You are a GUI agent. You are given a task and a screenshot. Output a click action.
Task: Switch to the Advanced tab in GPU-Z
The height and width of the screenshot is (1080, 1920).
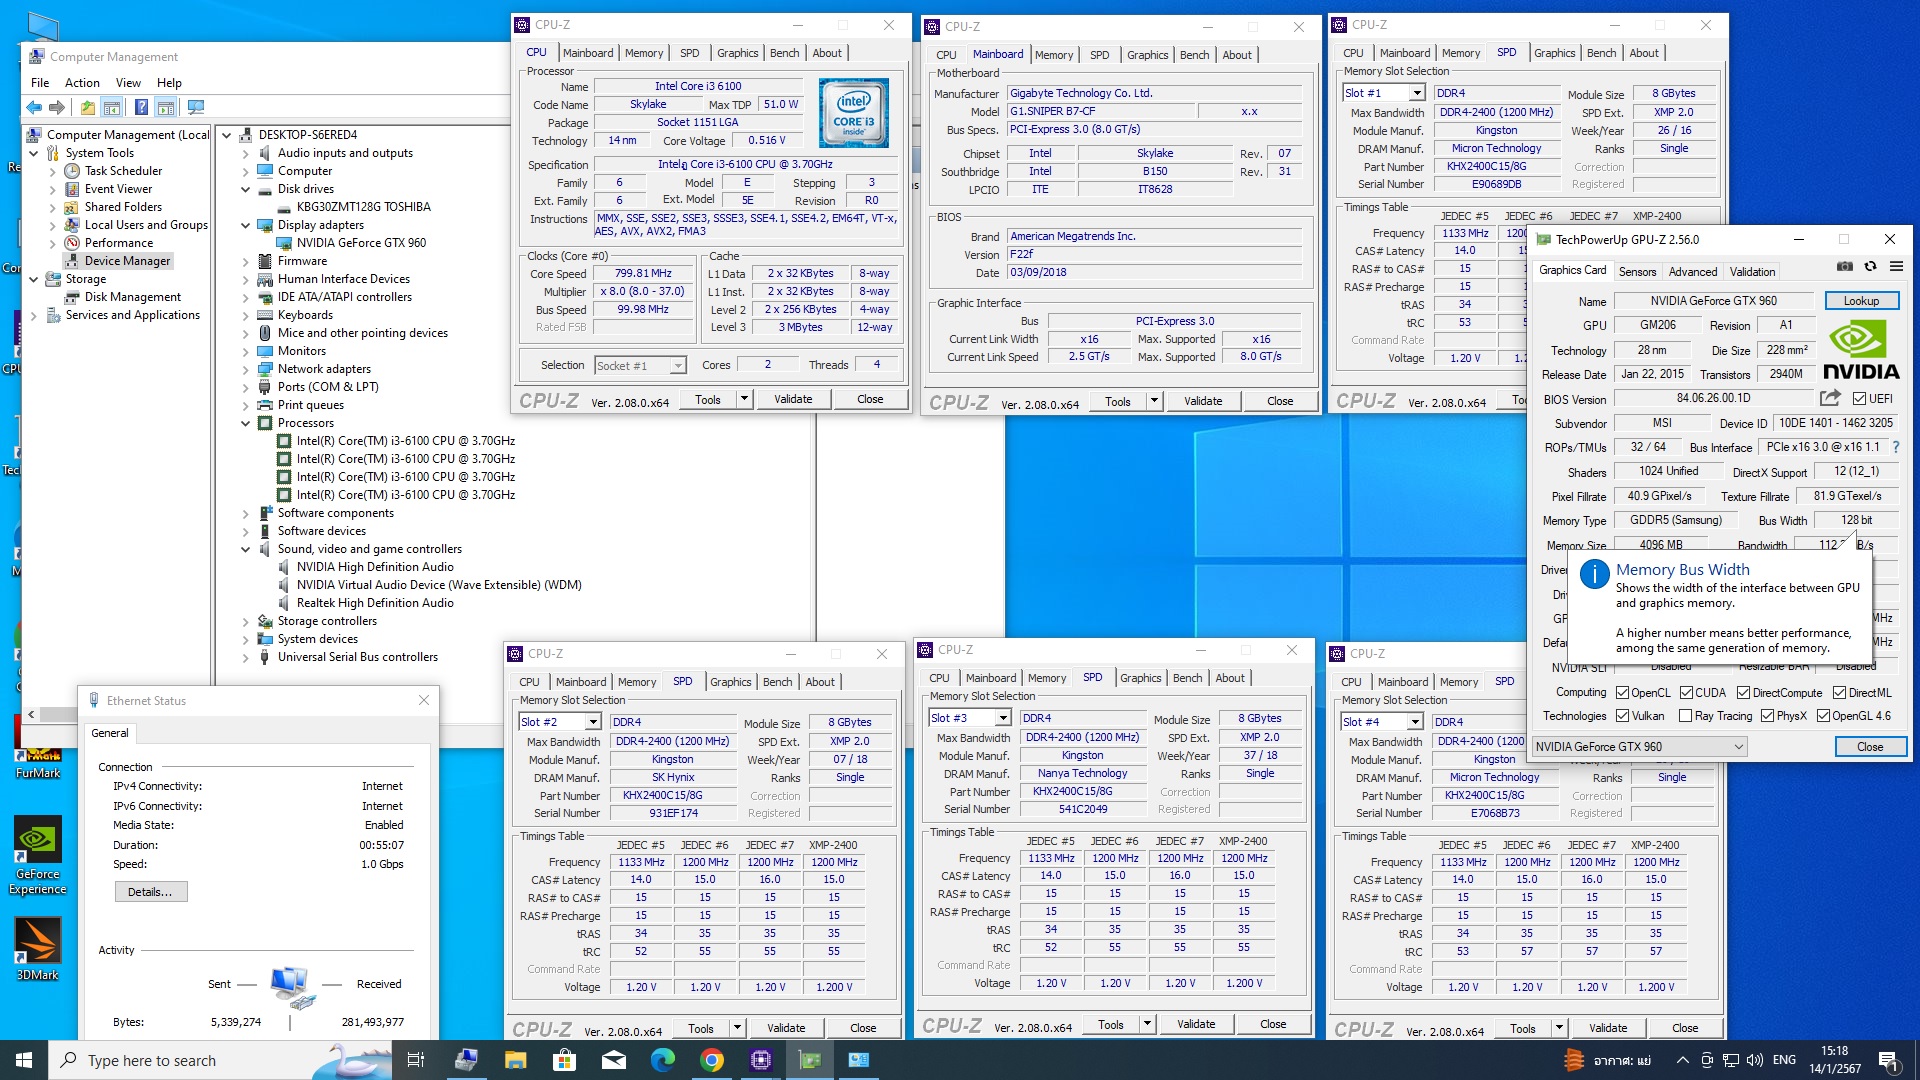coord(1692,271)
